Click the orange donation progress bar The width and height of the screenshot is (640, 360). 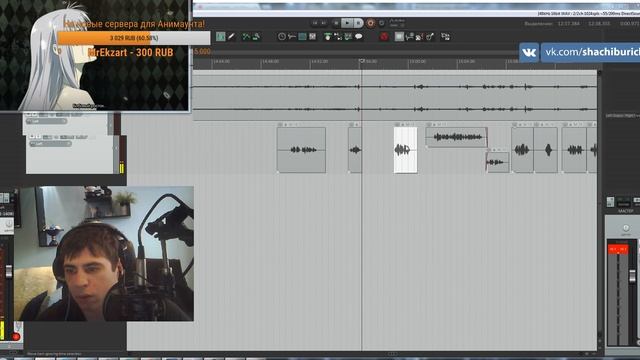(134, 38)
